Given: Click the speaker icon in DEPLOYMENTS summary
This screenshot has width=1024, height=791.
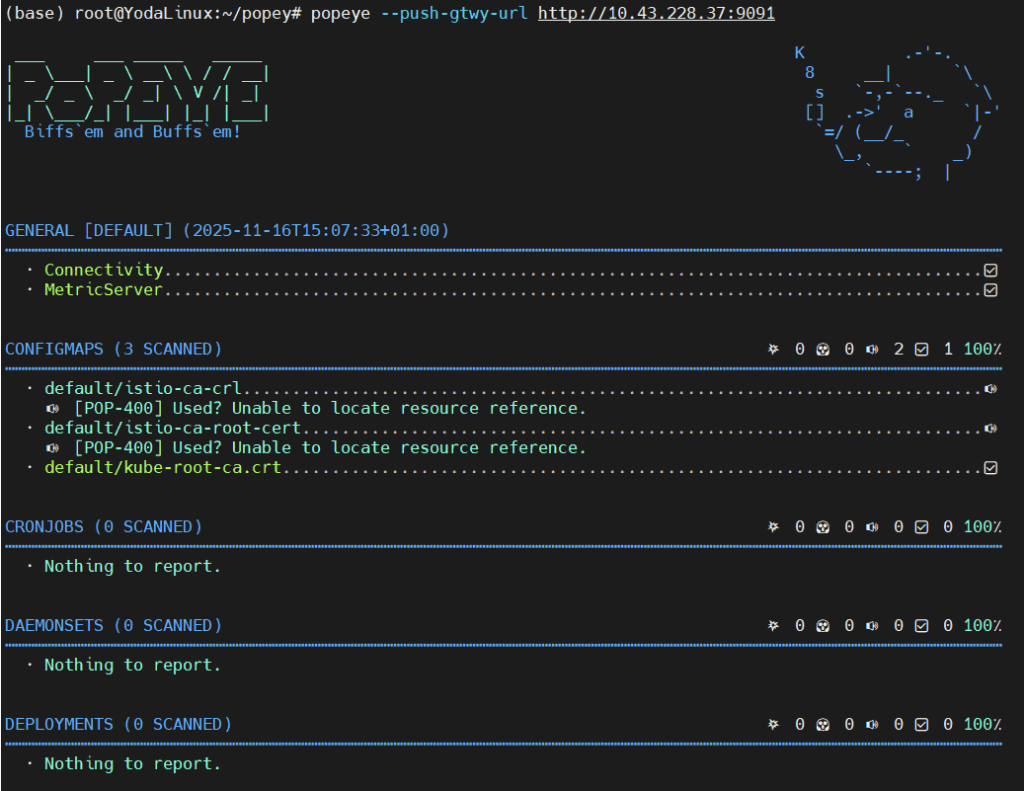Looking at the screenshot, I should (x=872, y=724).
